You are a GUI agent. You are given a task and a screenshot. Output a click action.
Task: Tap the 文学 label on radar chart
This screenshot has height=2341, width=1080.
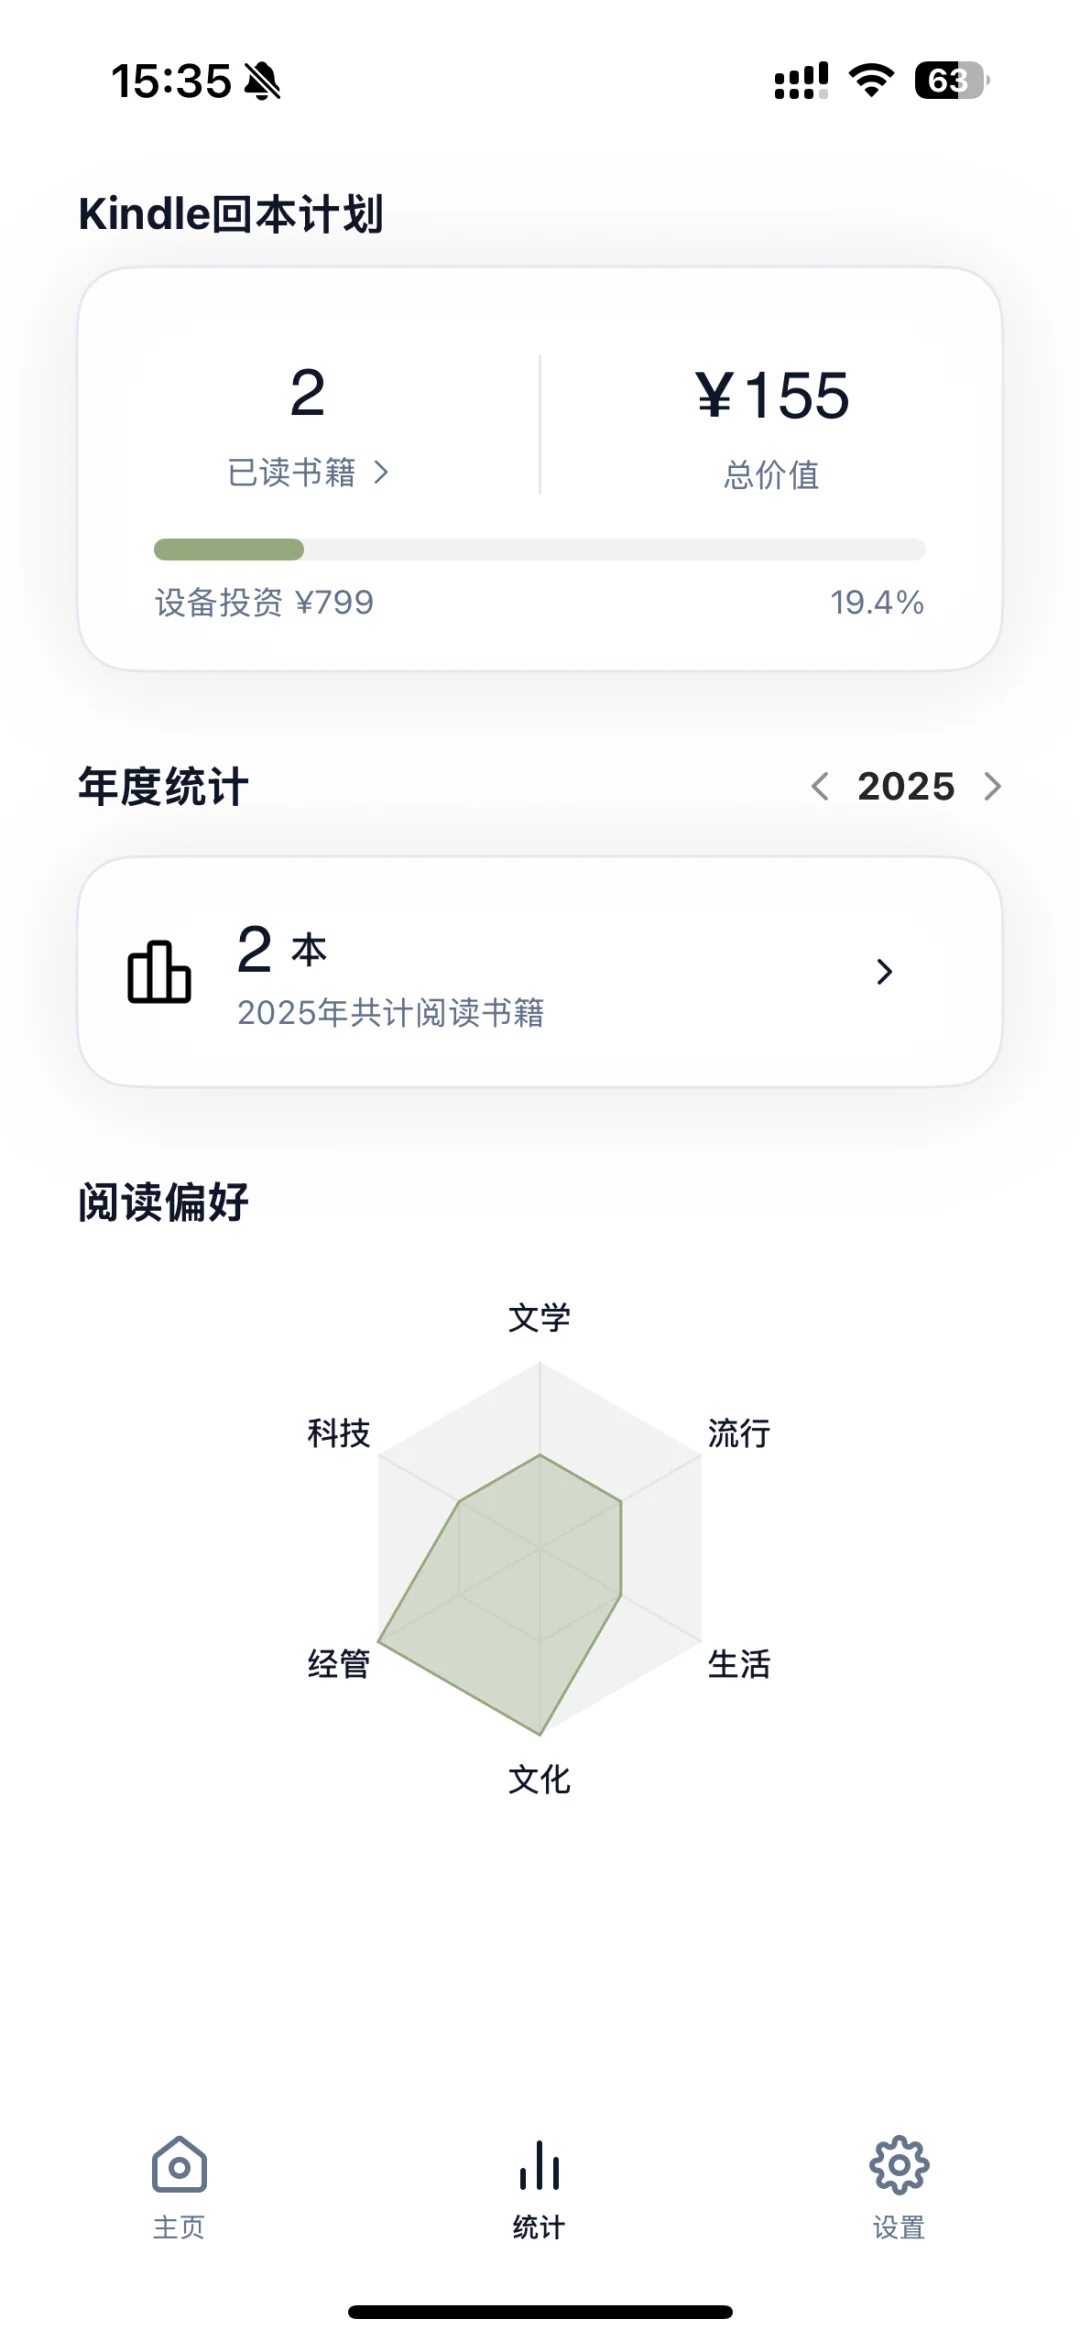(539, 1318)
